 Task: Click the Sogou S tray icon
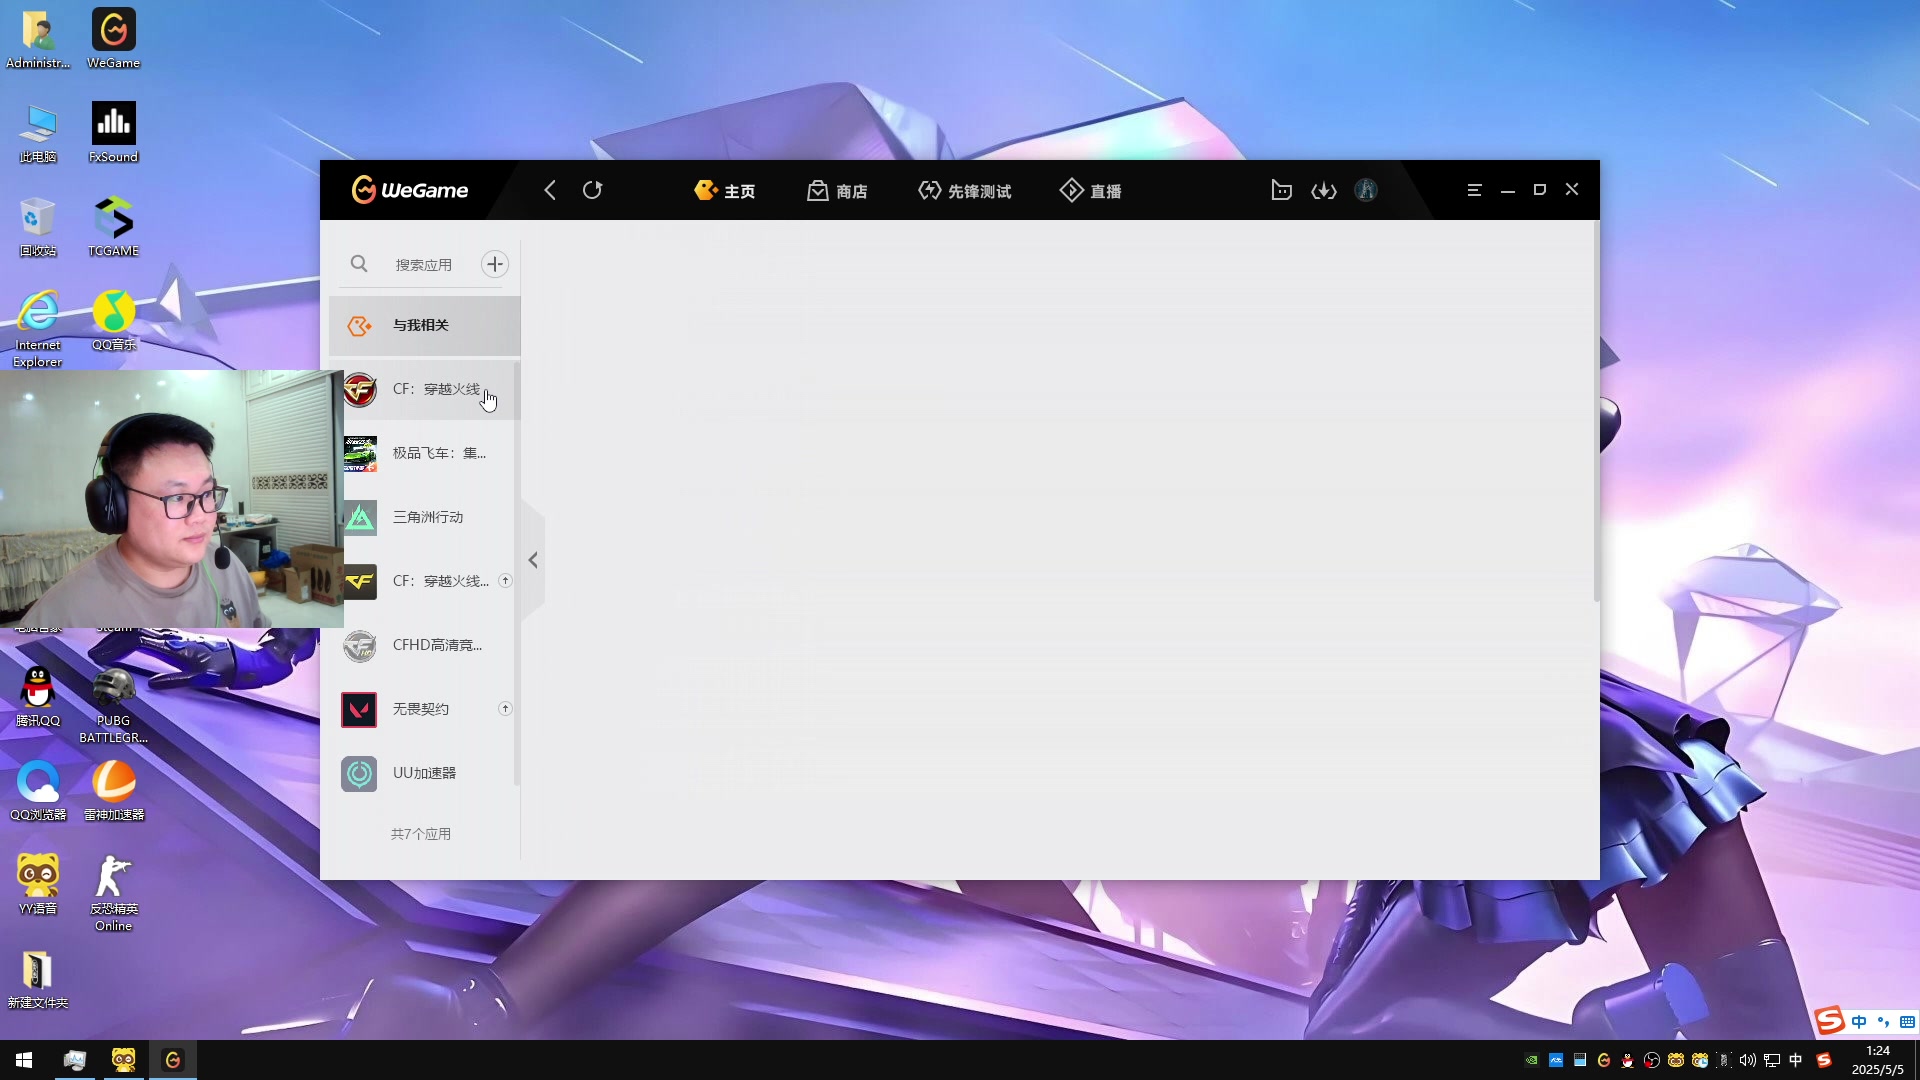1824,1060
